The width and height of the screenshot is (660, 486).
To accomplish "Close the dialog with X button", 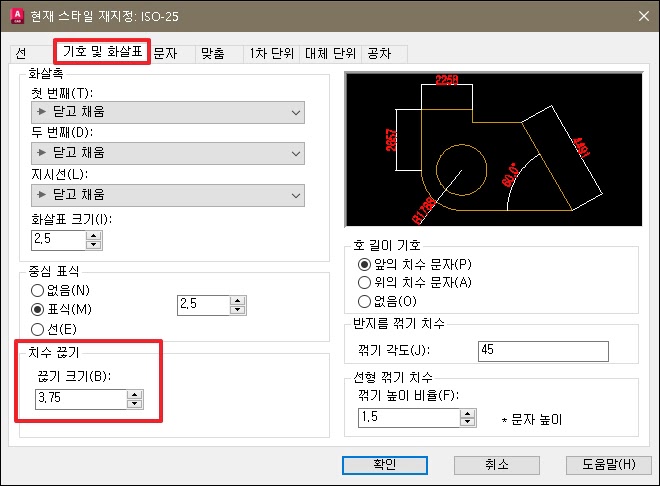I will [x=644, y=16].
